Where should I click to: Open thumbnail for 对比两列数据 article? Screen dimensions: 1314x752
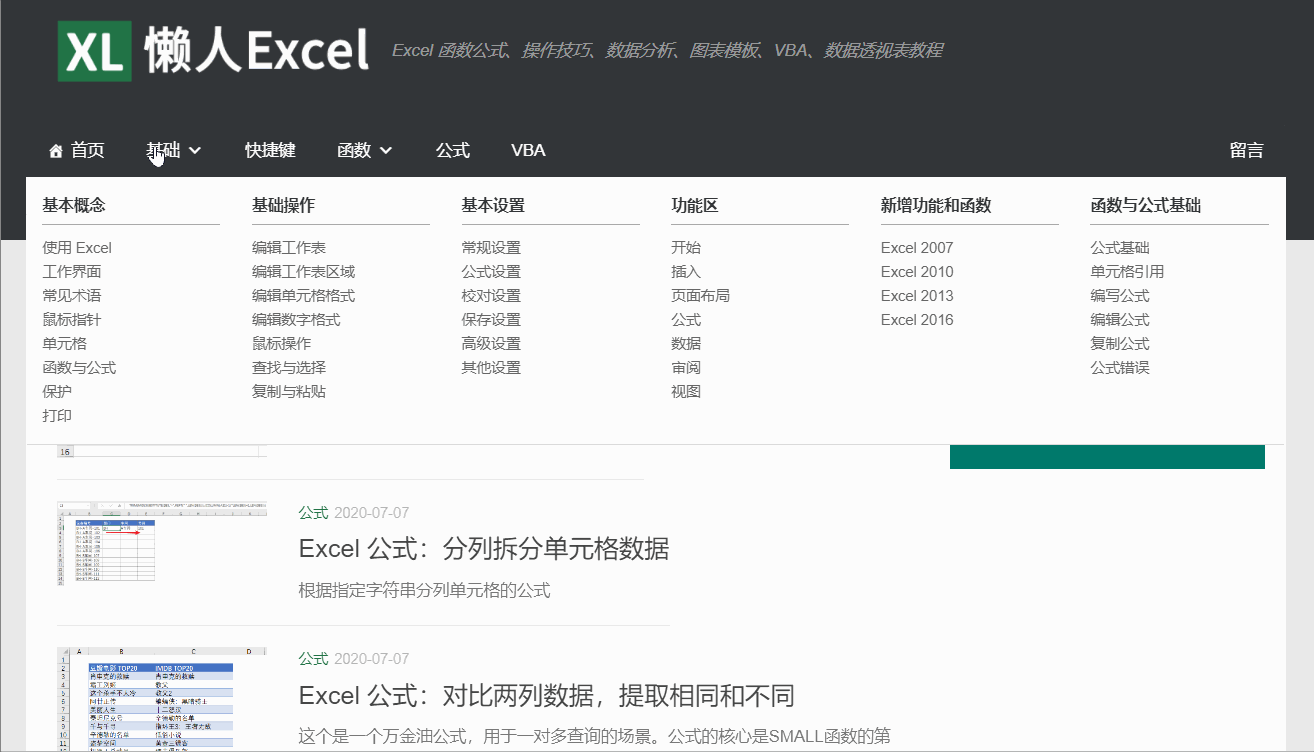(x=162, y=699)
